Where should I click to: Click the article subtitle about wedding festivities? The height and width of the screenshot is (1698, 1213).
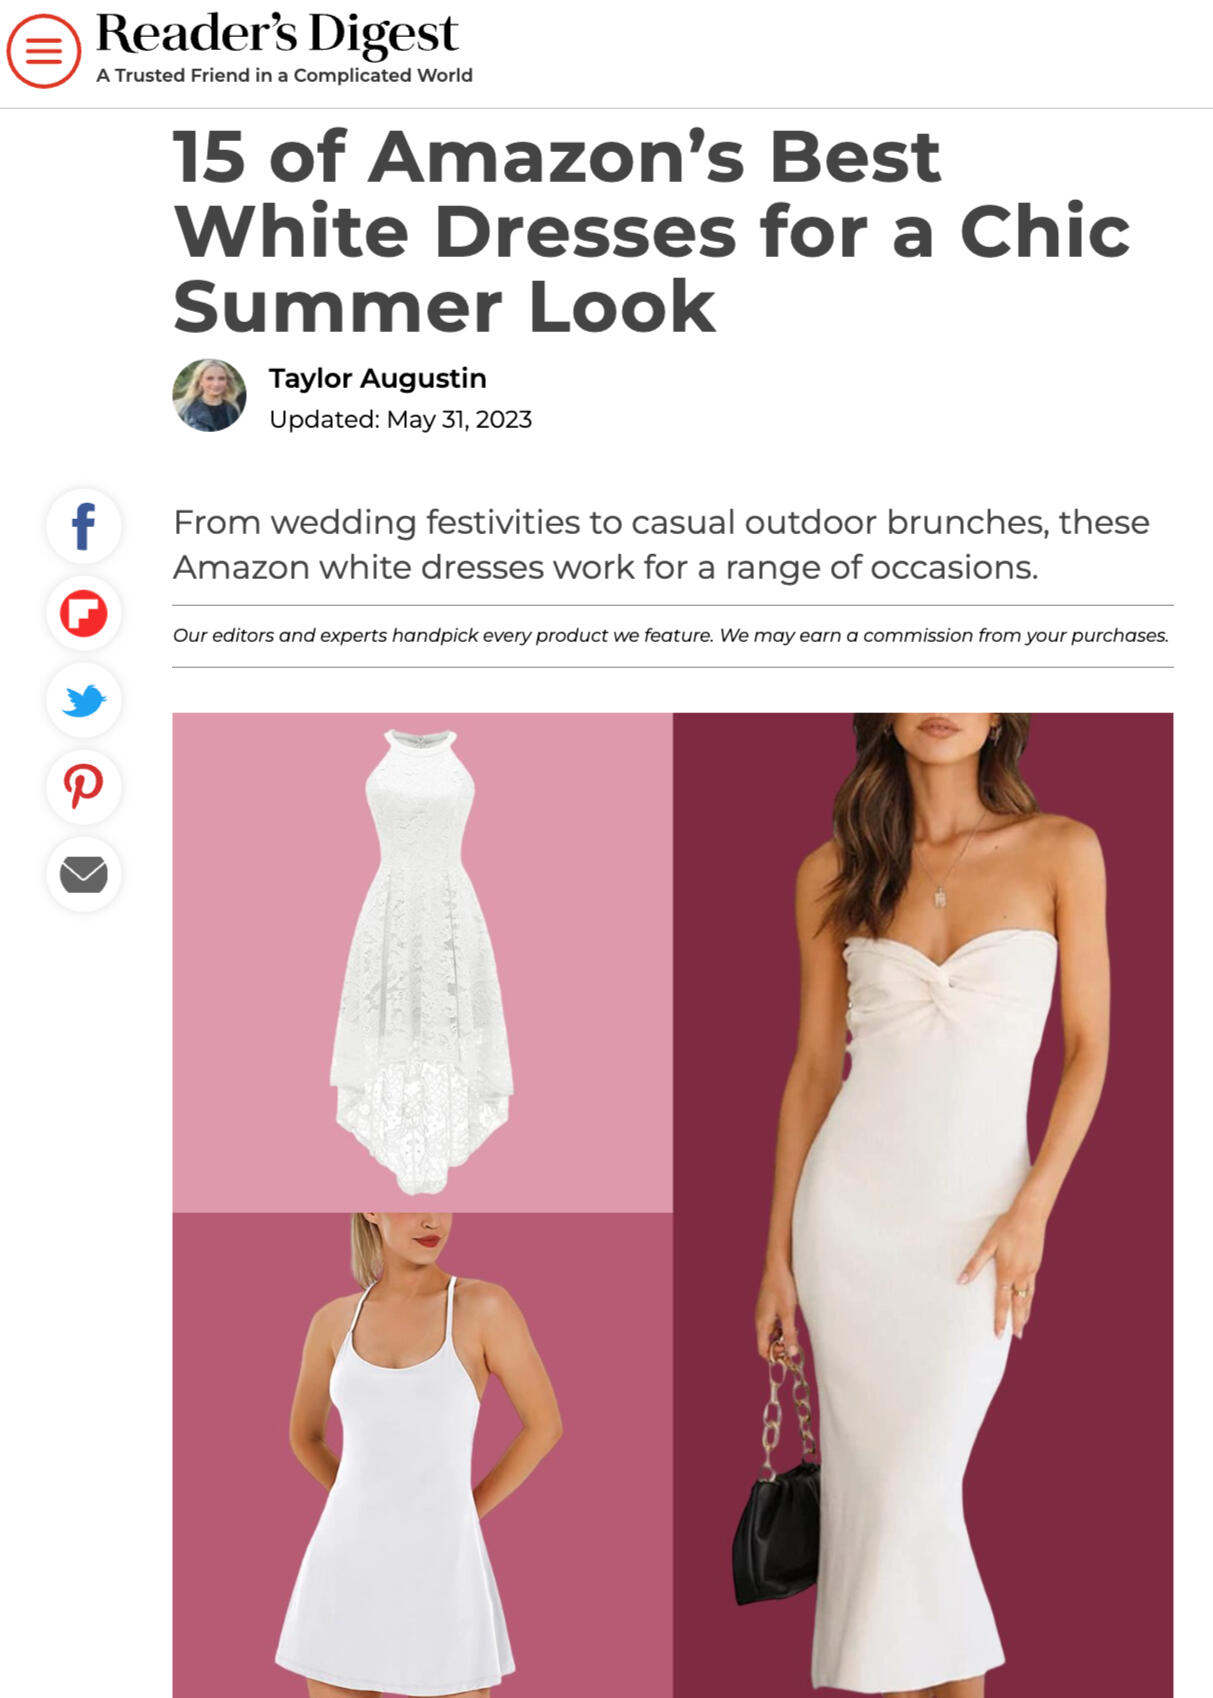661,544
